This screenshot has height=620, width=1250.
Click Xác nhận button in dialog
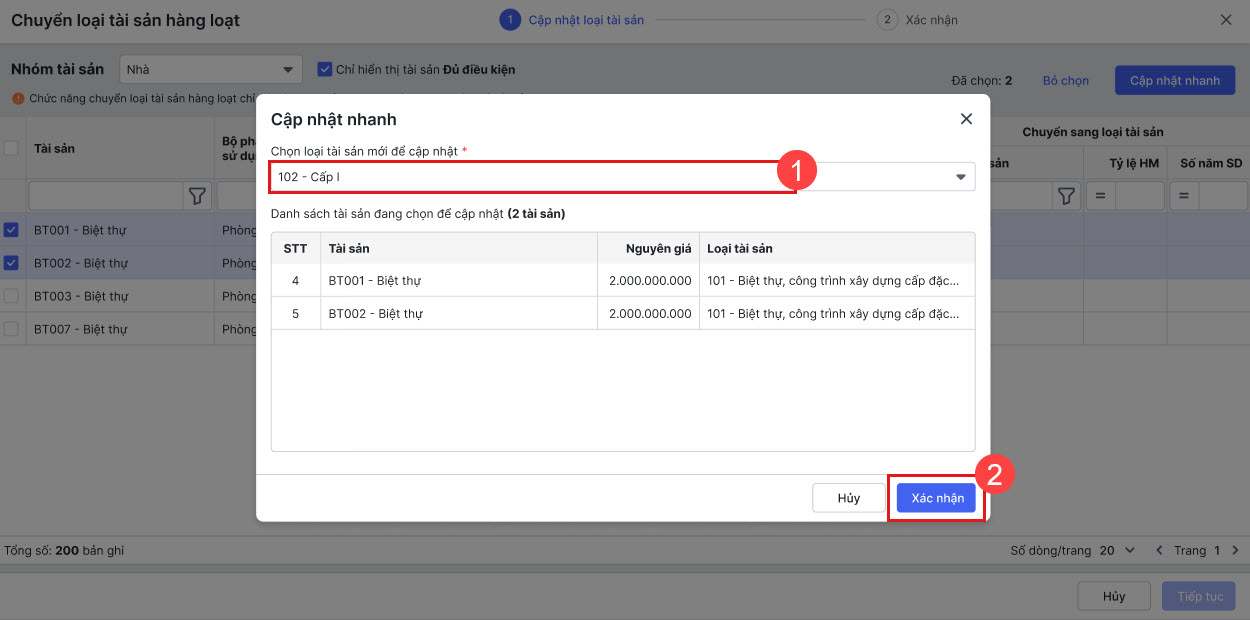coord(936,498)
